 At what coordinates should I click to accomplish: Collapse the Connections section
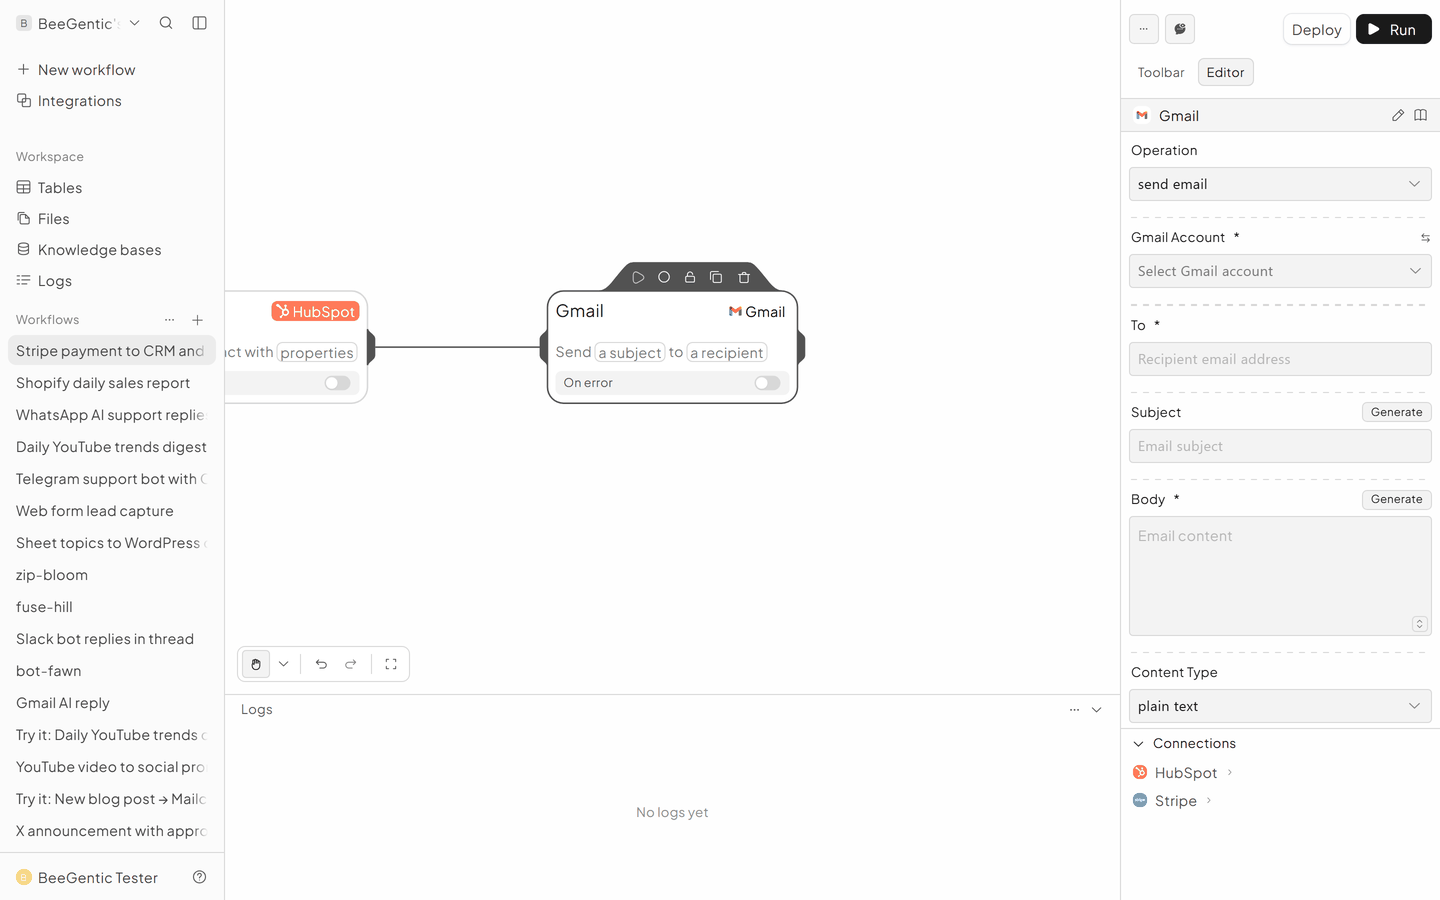1138,744
